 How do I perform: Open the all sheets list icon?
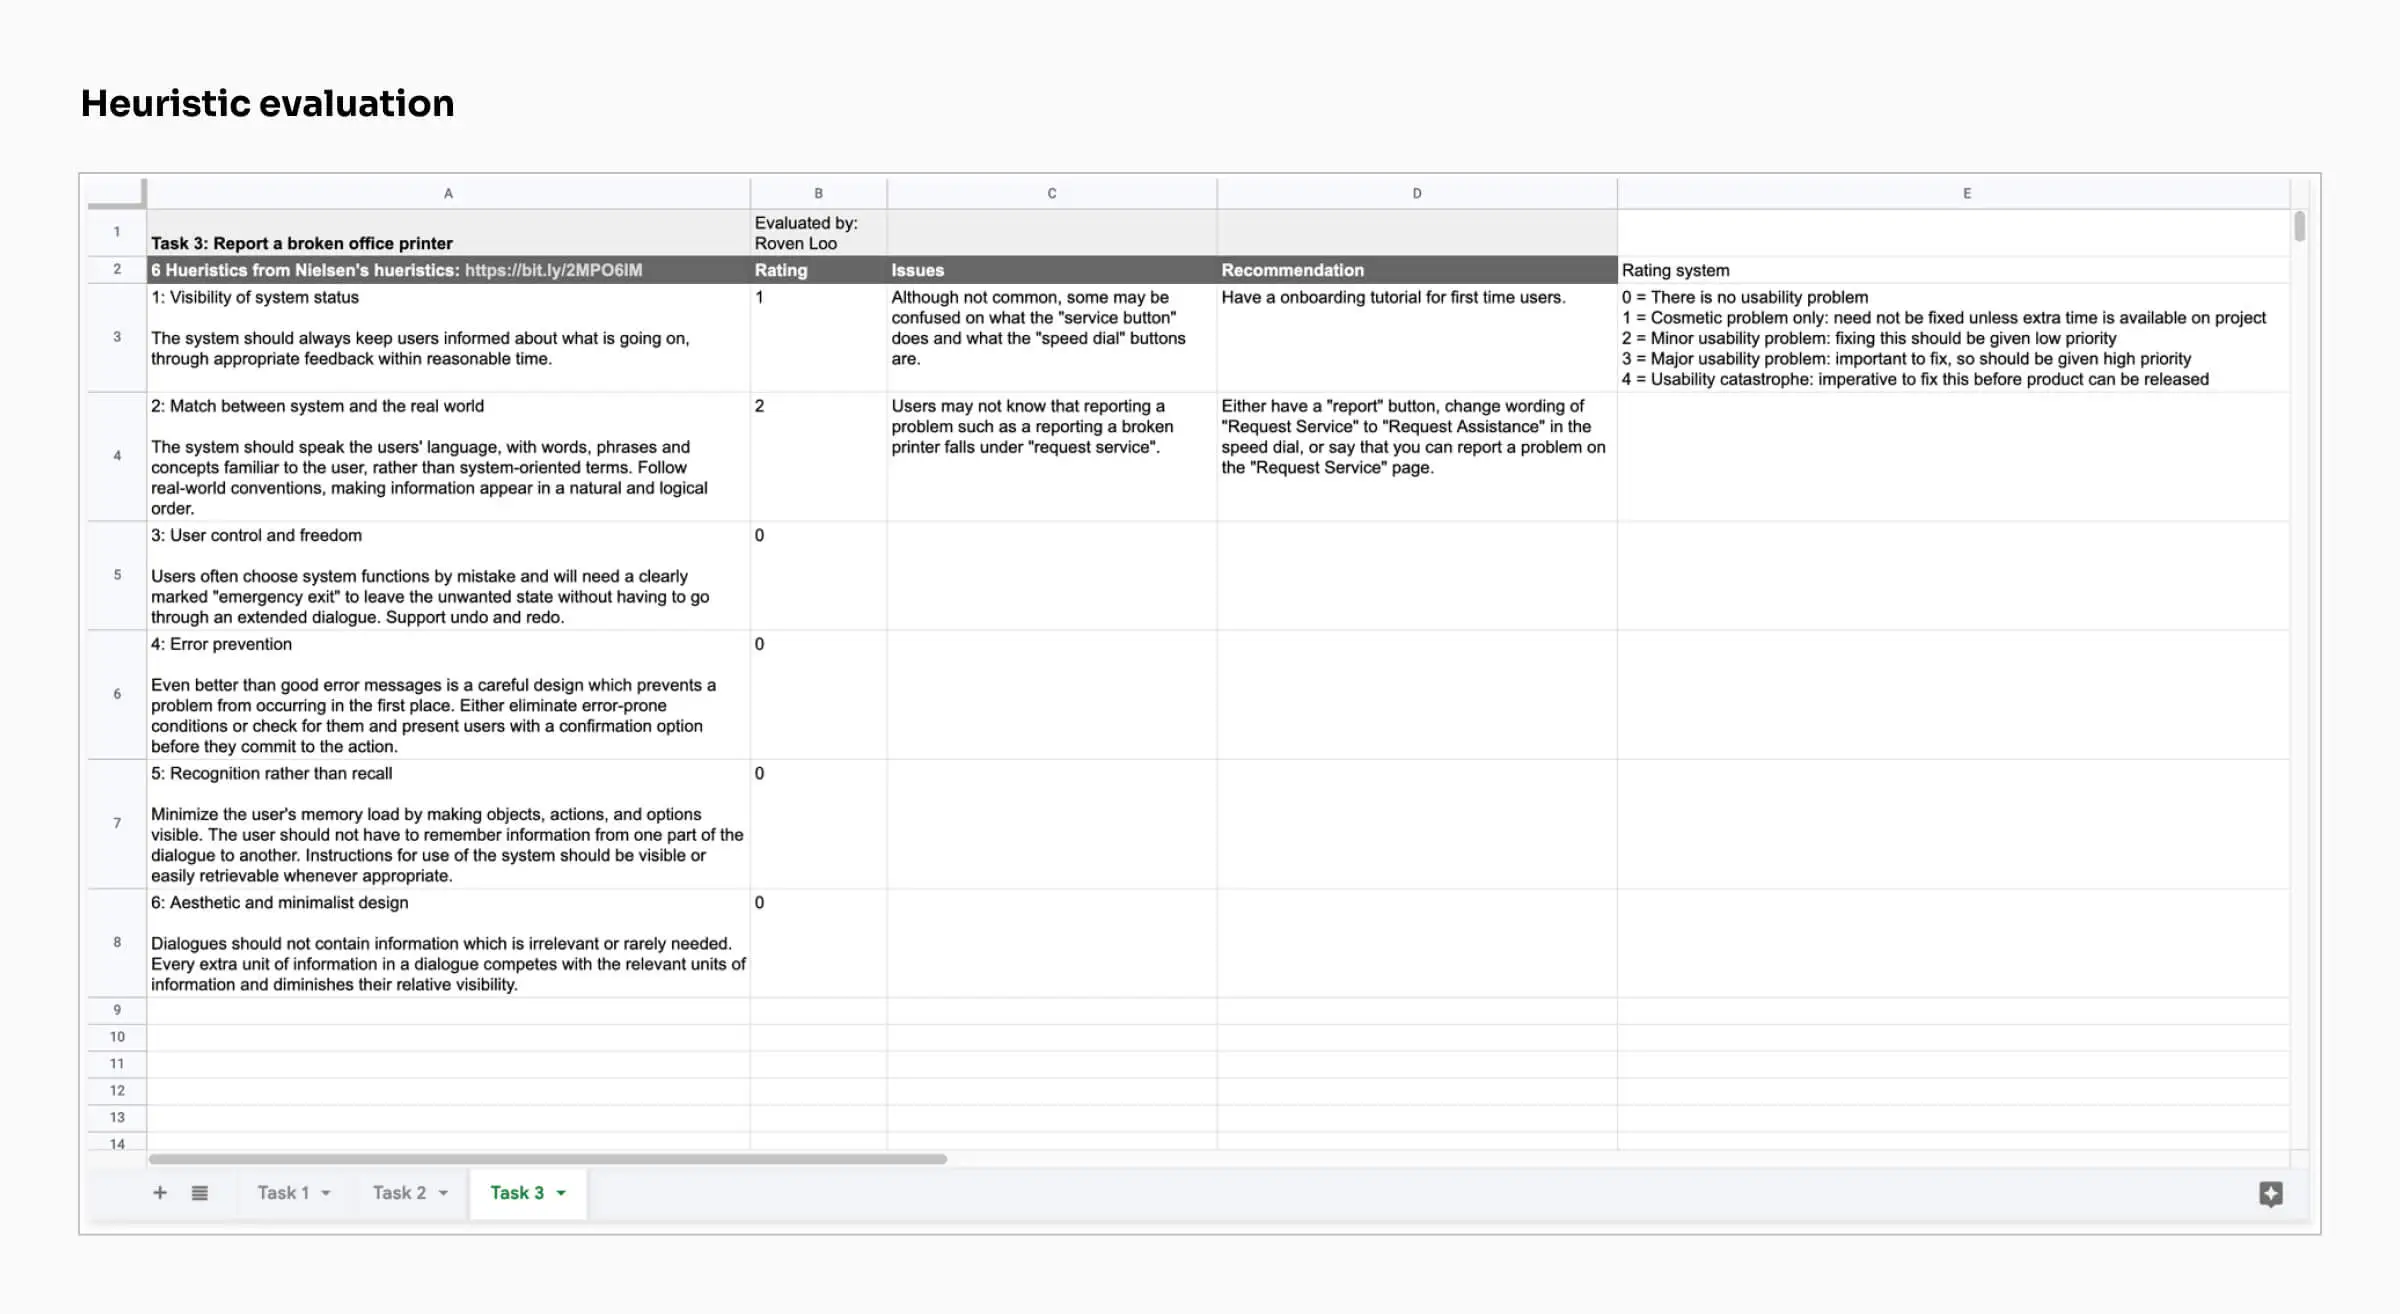tap(200, 1192)
